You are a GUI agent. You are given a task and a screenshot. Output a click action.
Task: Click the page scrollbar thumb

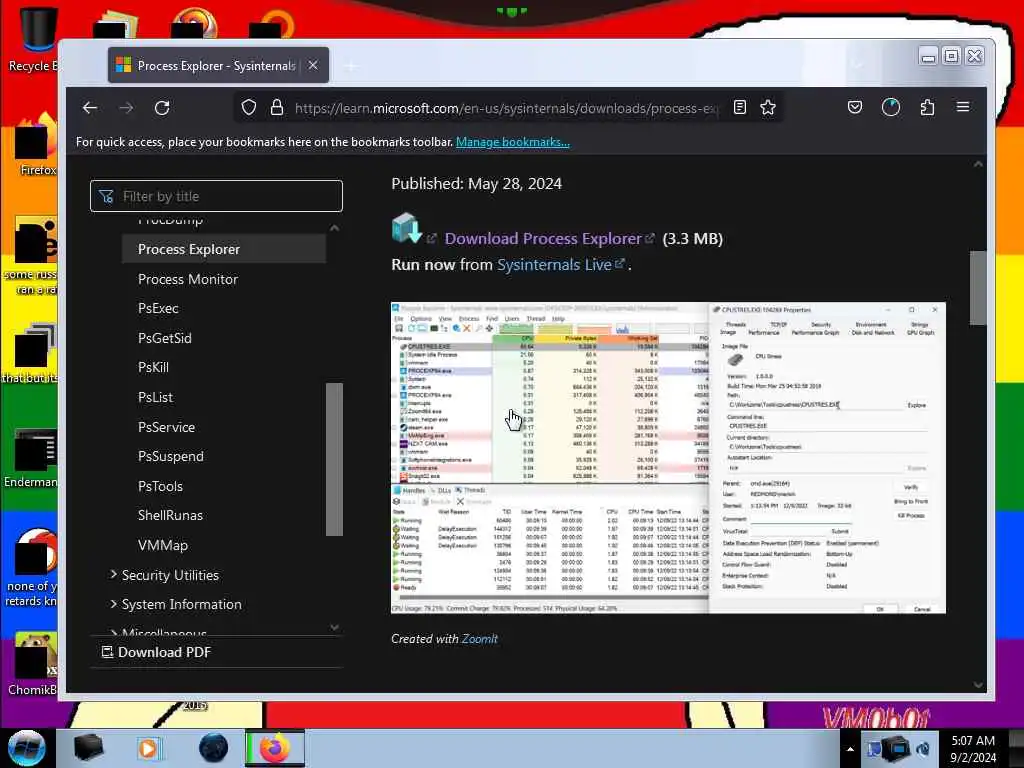[x=978, y=287]
